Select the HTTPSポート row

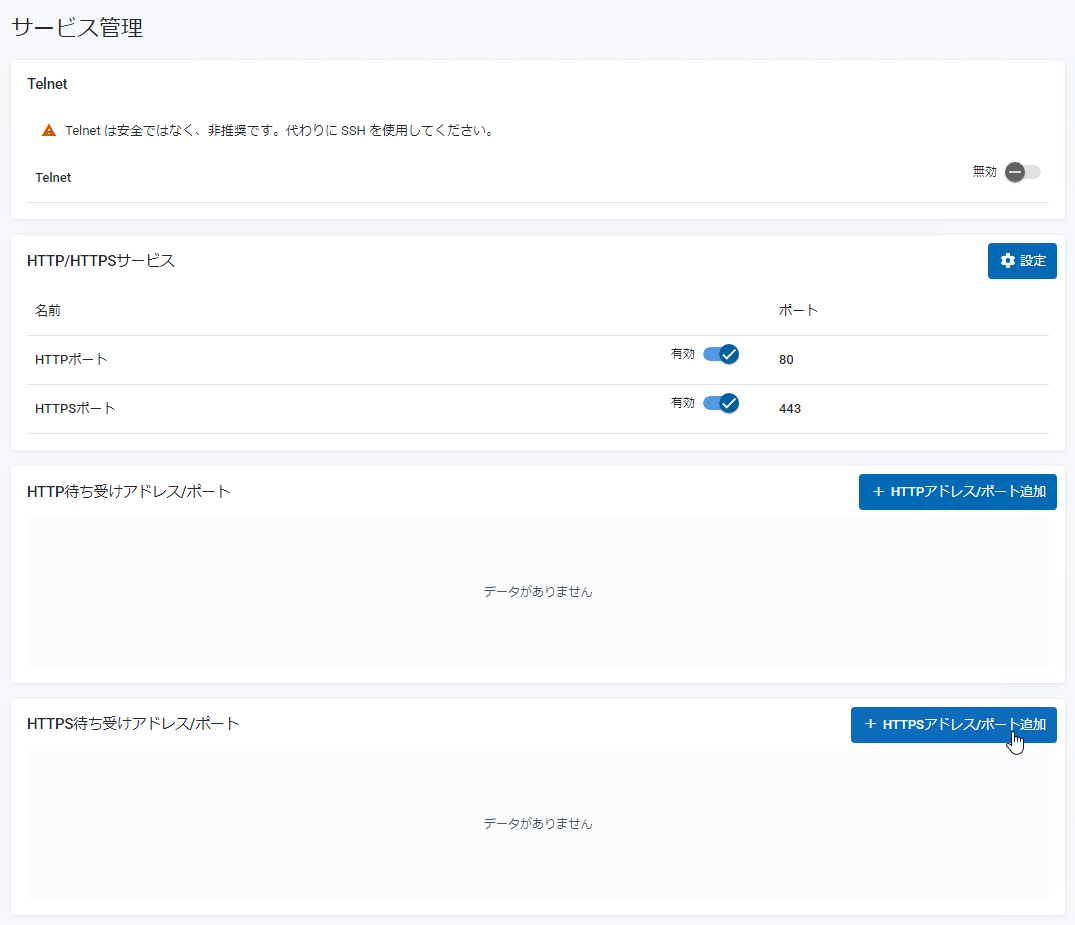[538, 409]
